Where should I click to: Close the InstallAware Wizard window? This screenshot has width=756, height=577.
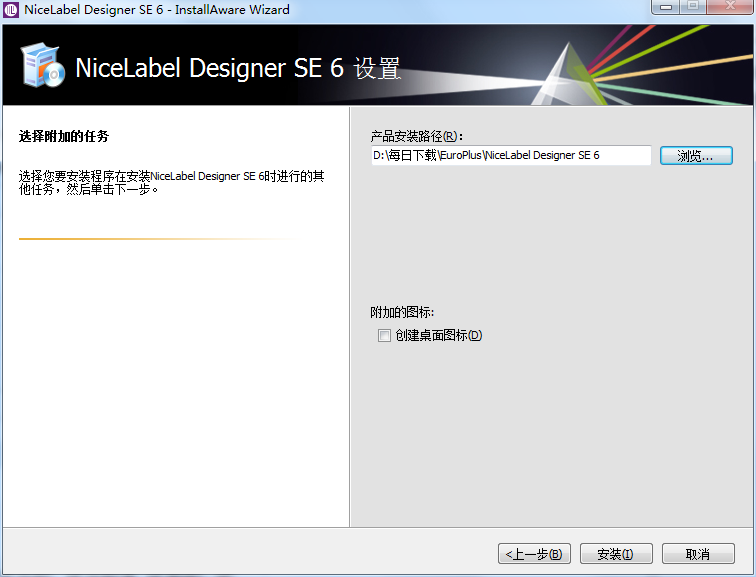[730, 8]
